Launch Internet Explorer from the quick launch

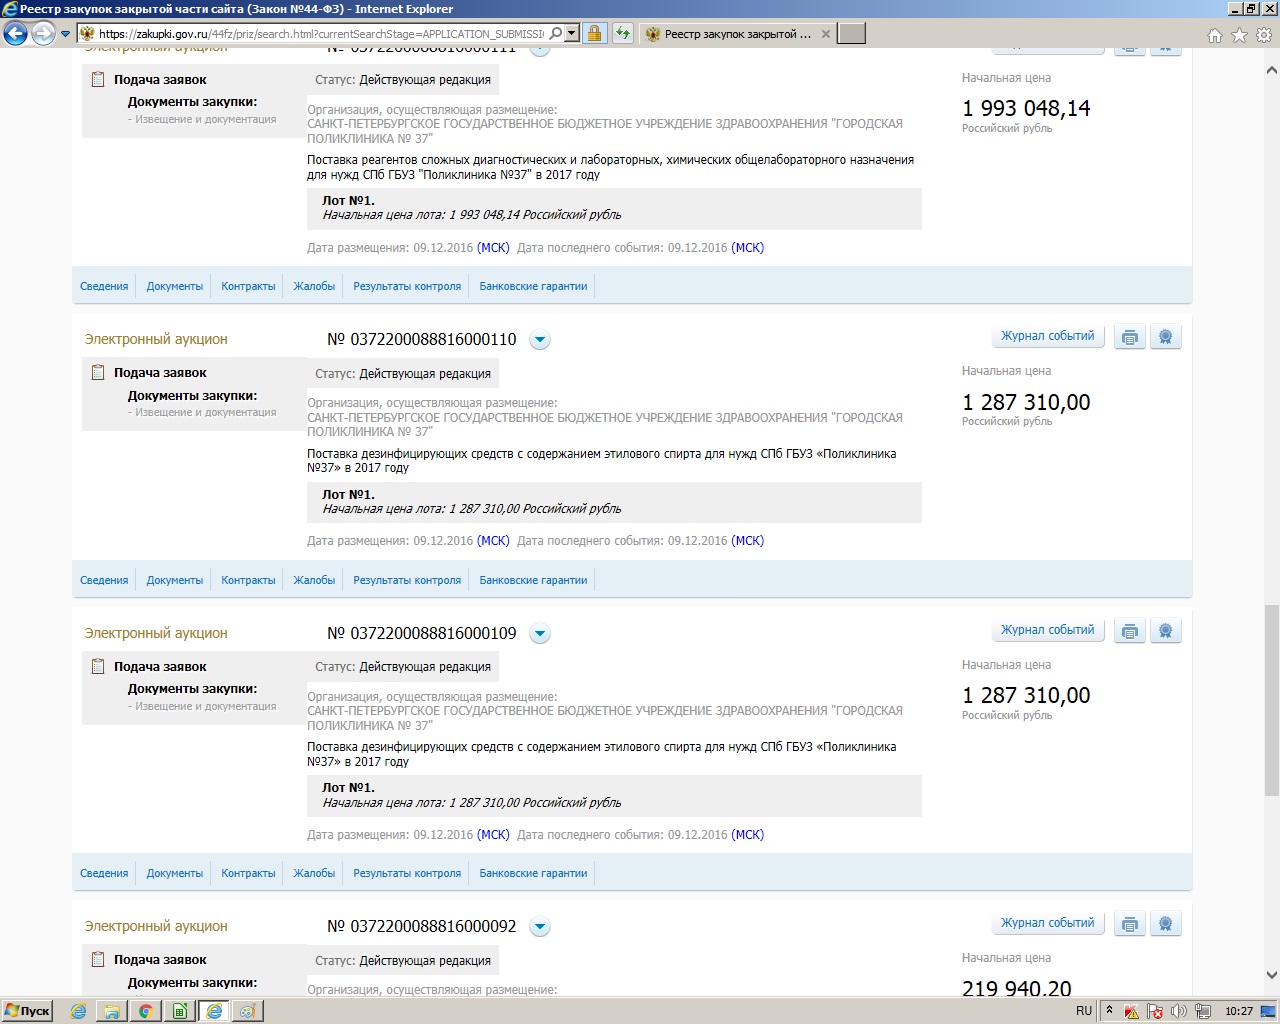78,1011
